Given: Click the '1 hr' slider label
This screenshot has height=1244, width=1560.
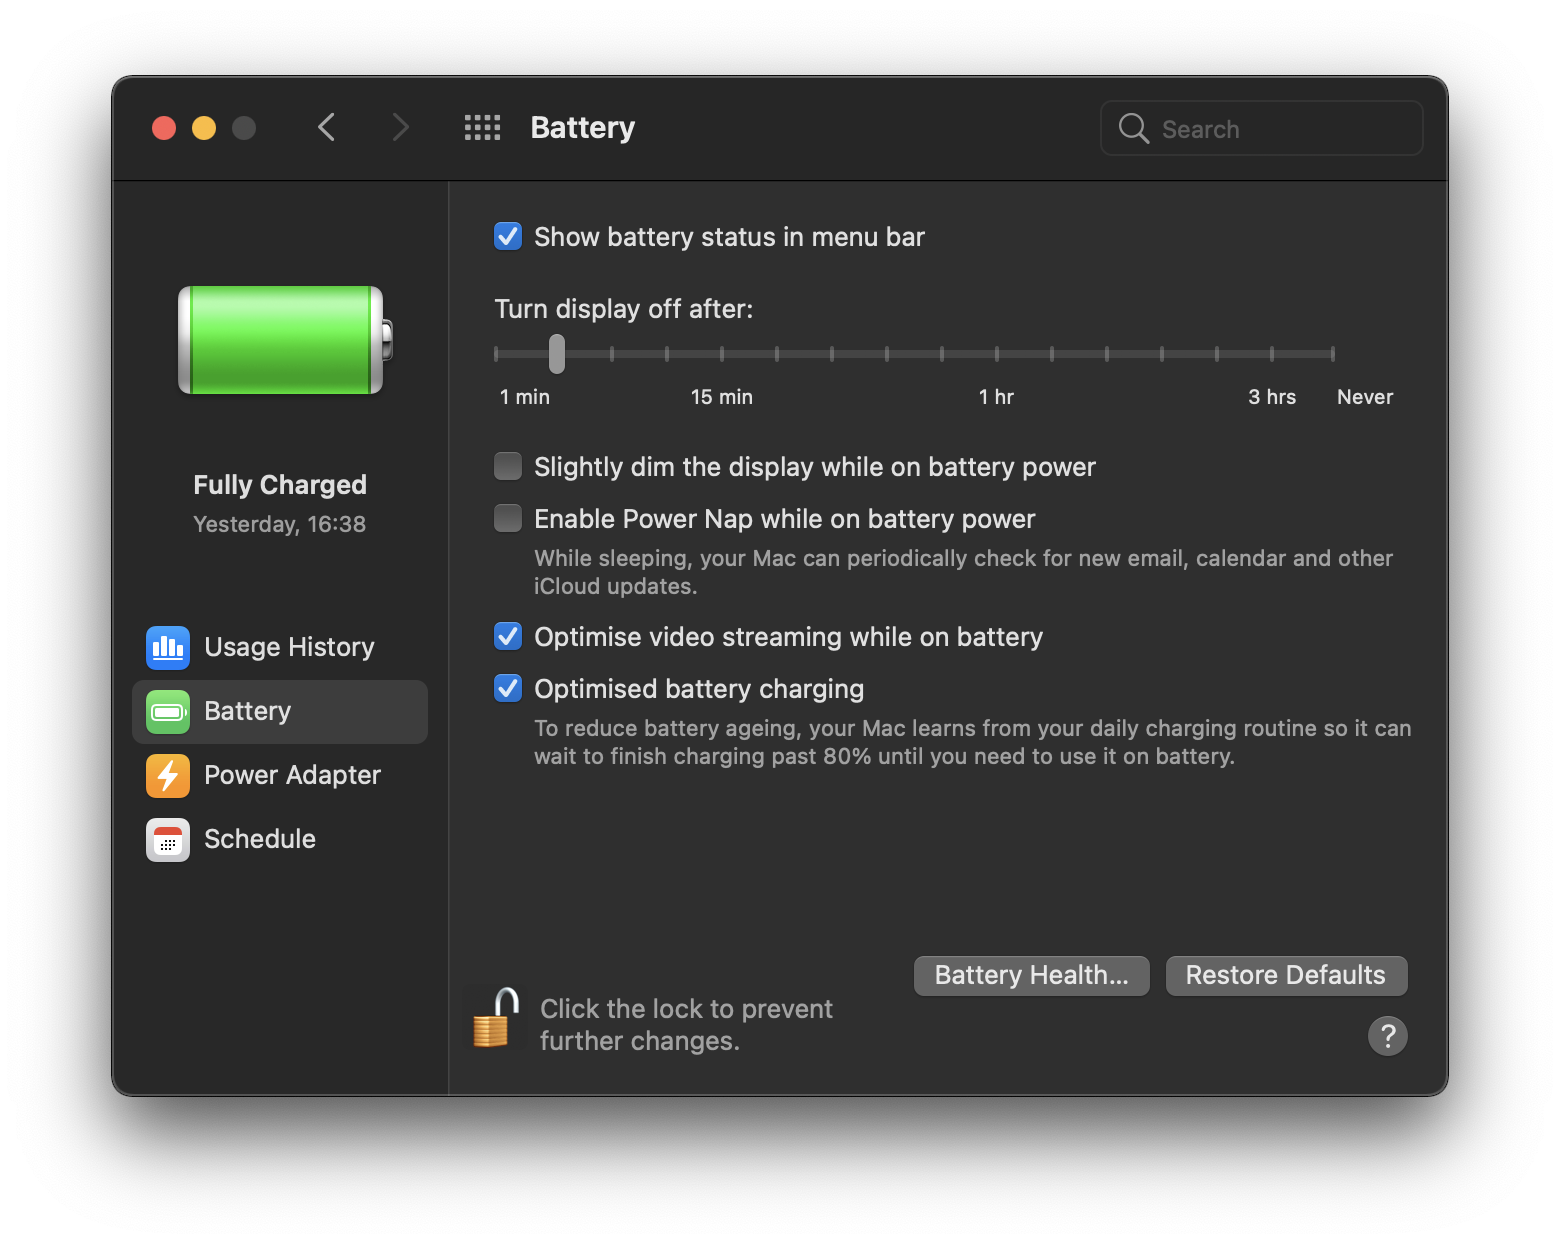Looking at the screenshot, I should coord(996,397).
